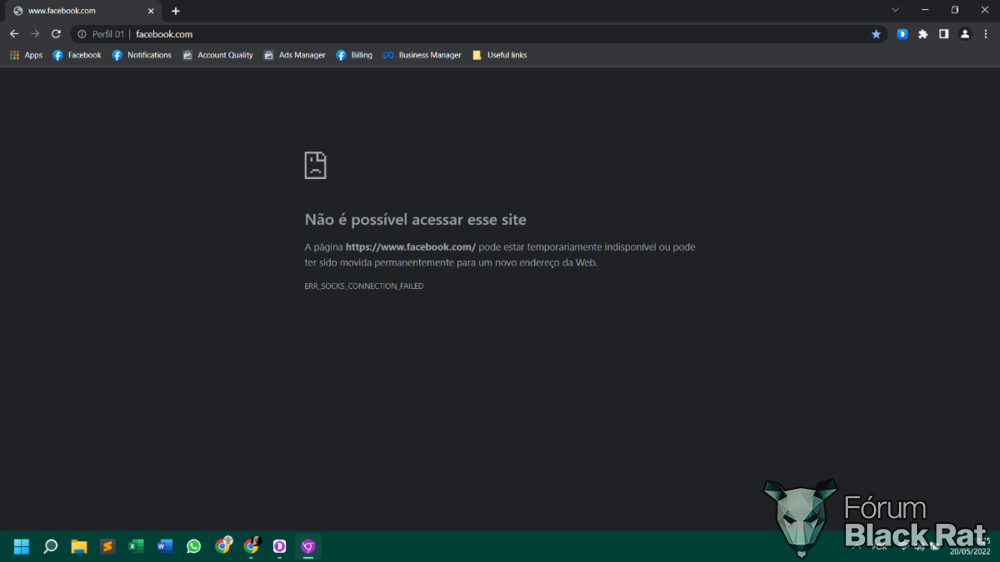This screenshot has width=1000, height=562.
Task: Click the Perfil 01 label in address bar
Action: point(108,34)
